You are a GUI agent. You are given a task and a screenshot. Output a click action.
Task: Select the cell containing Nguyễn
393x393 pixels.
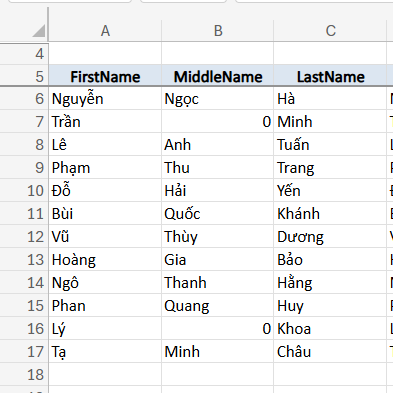pos(105,99)
